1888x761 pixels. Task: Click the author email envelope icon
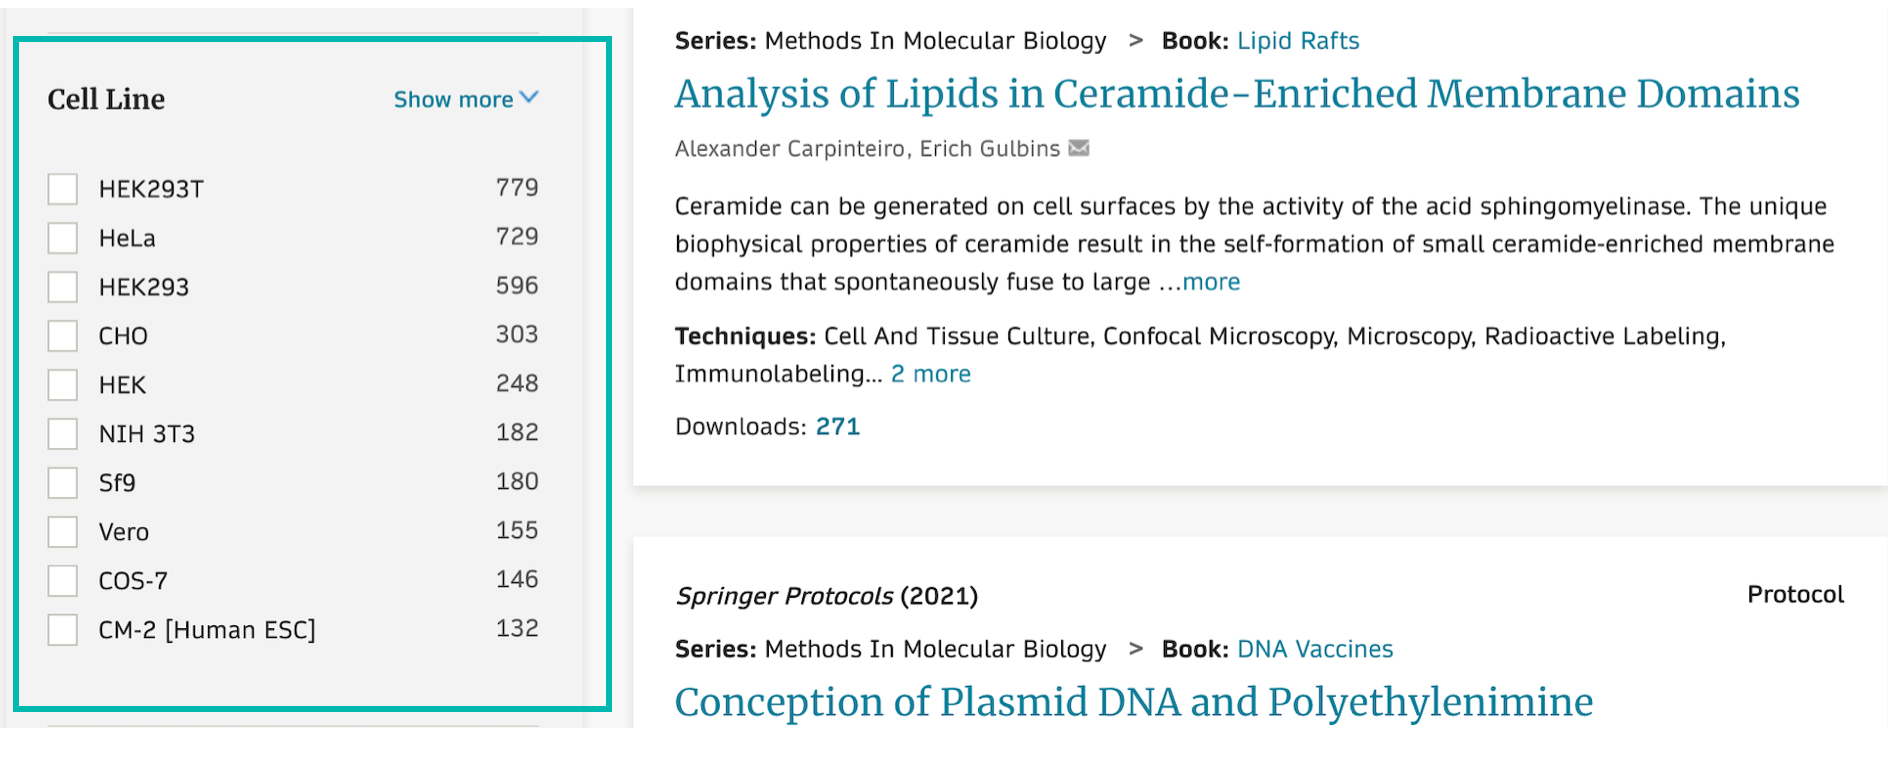click(x=1078, y=148)
